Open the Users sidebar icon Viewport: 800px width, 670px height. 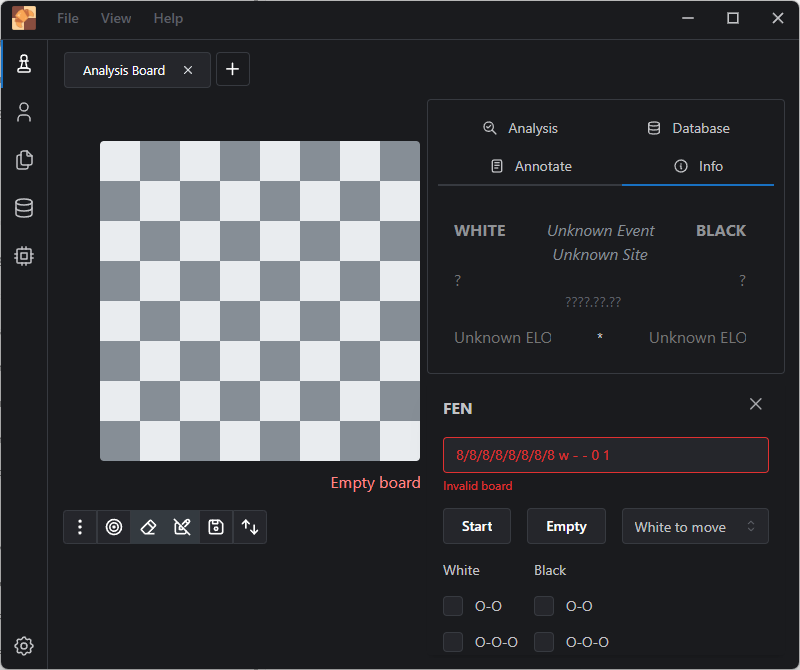24,112
